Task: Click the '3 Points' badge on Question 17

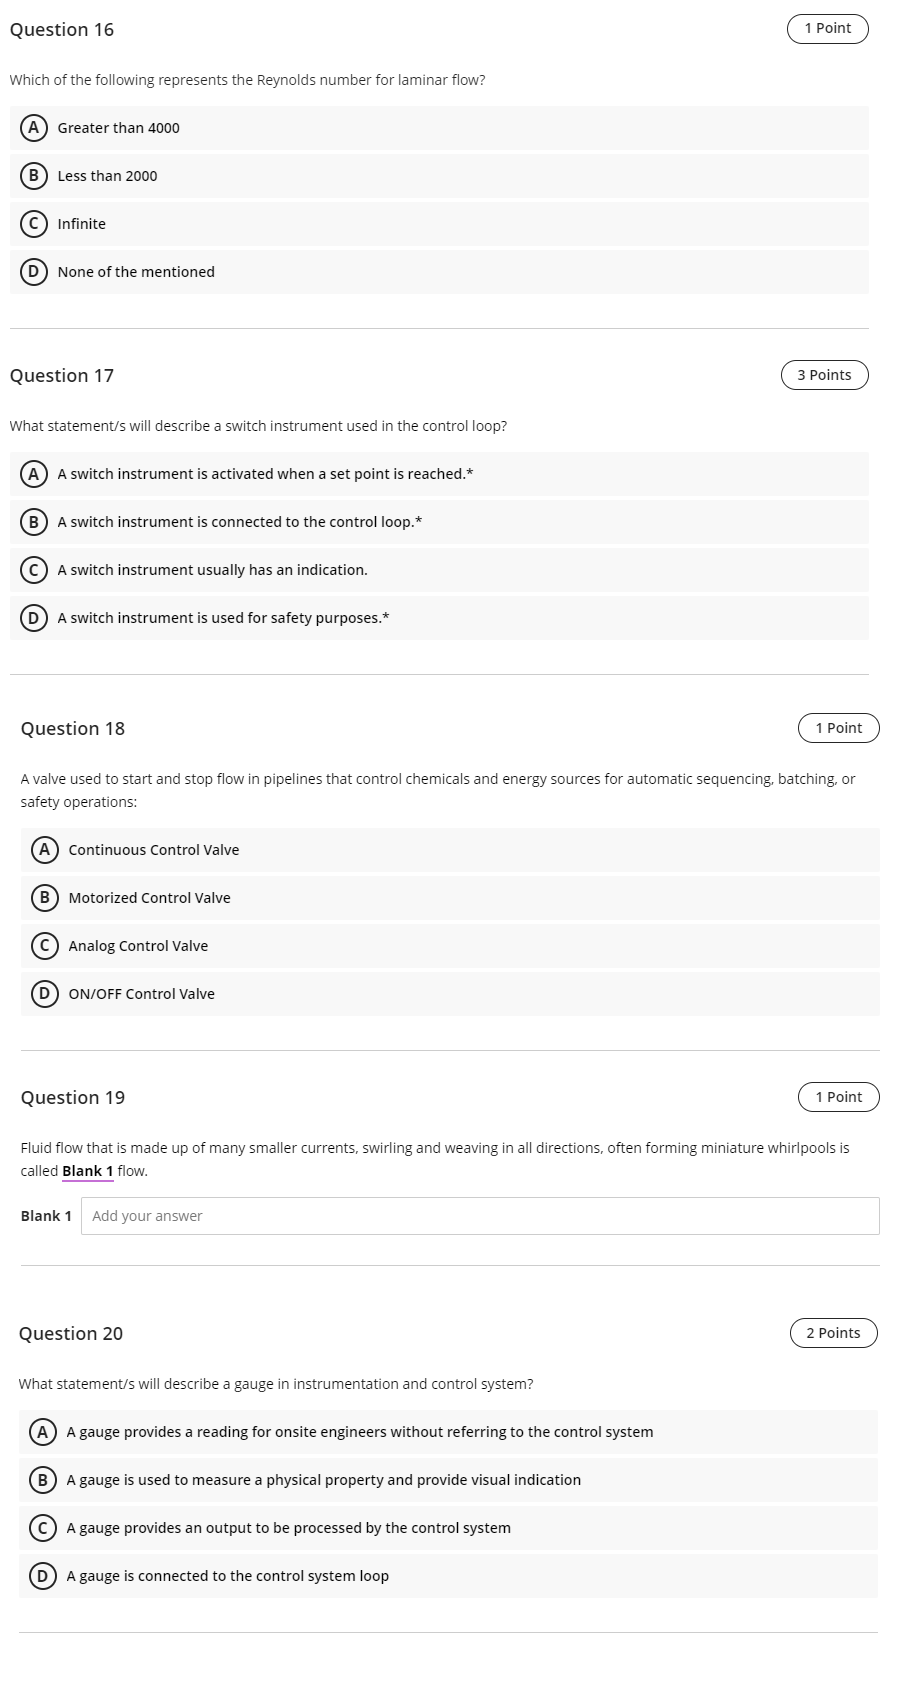Action: [824, 375]
